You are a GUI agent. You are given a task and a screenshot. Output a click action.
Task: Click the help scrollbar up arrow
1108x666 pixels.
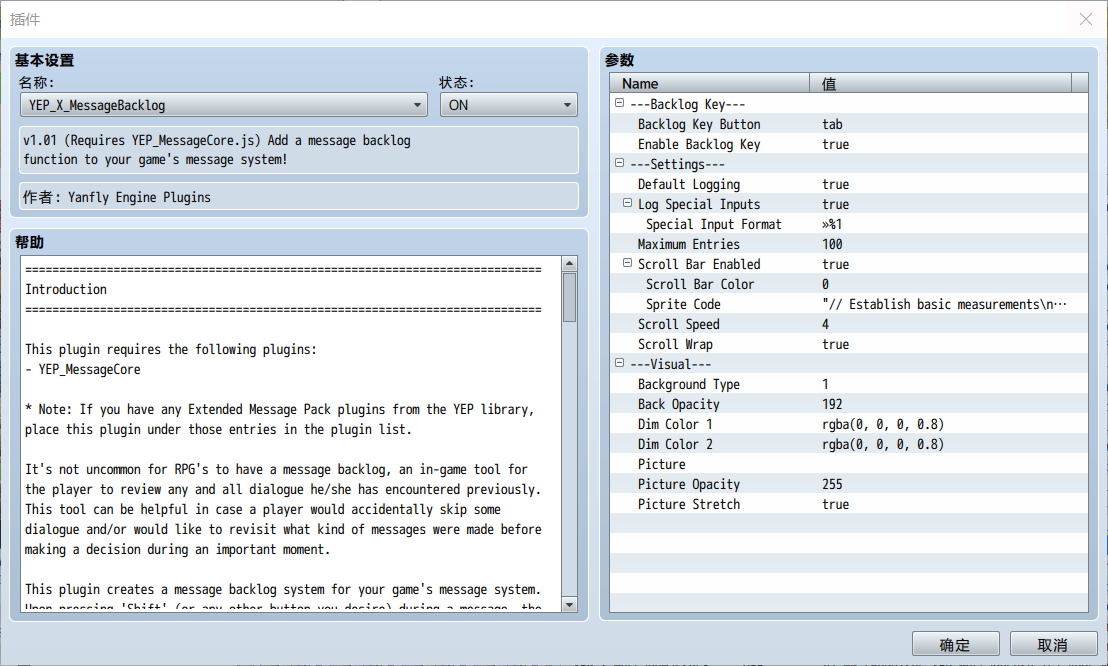(x=570, y=264)
